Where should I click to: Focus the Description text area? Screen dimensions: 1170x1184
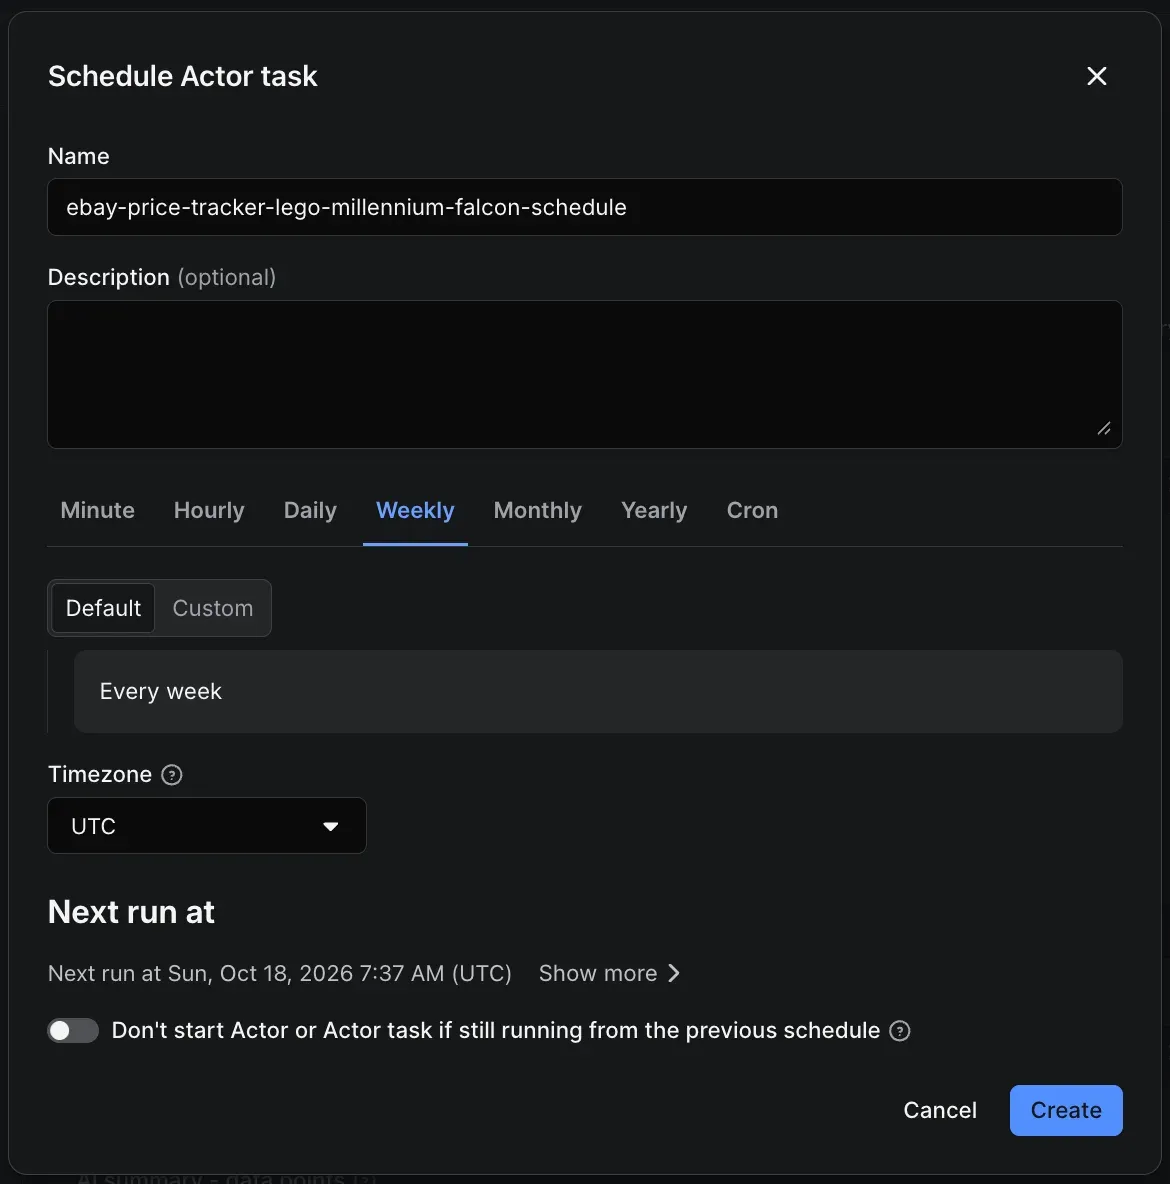(585, 375)
